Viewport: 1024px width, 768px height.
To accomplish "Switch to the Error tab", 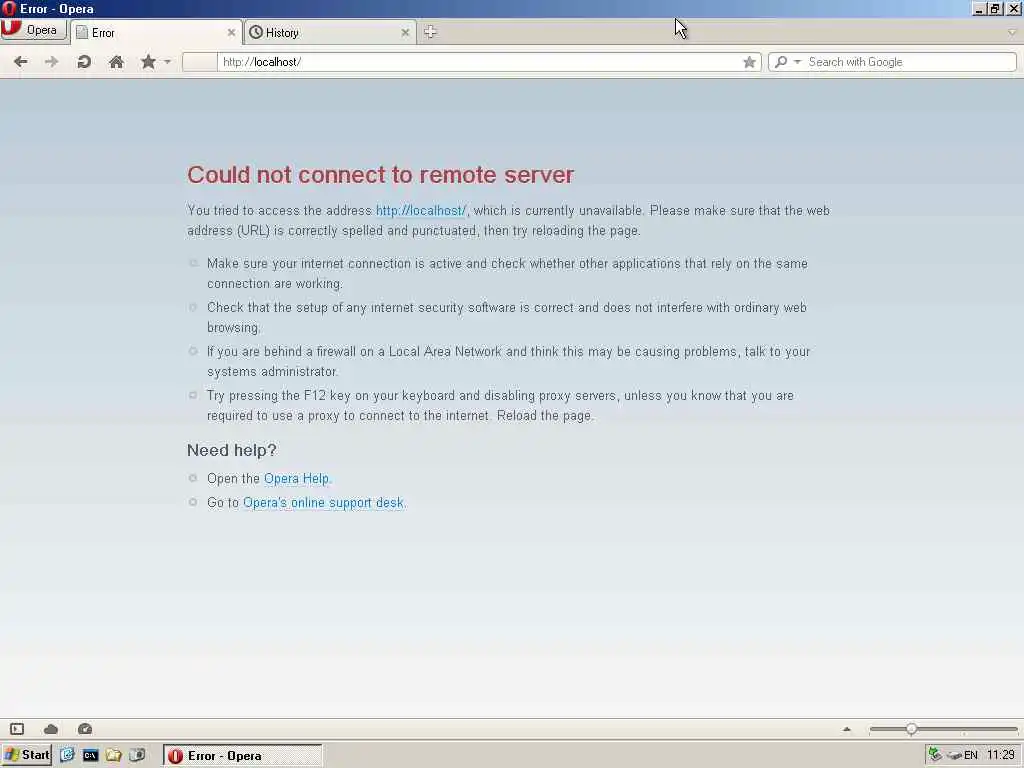I will (x=156, y=33).
